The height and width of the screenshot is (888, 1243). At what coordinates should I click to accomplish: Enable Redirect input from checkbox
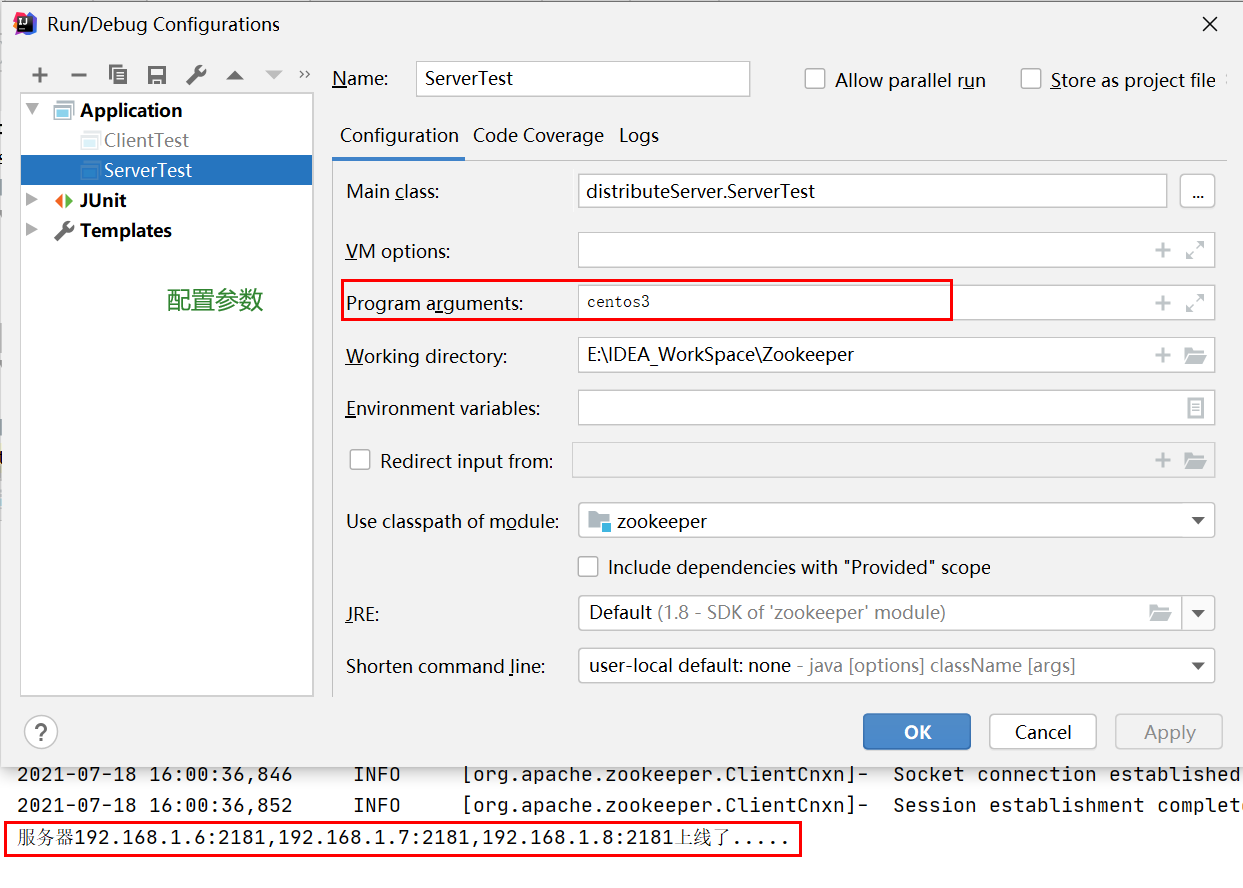point(360,460)
